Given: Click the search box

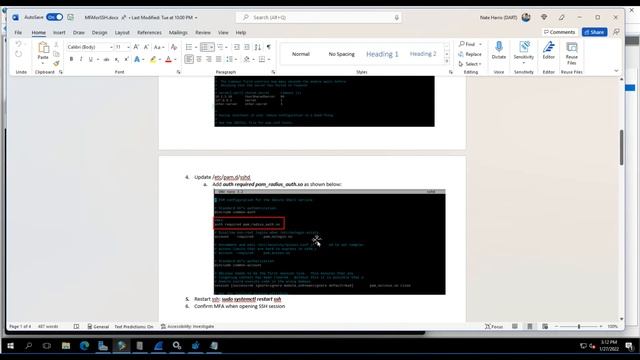Looking at the screenshot, I should point(319,17).
